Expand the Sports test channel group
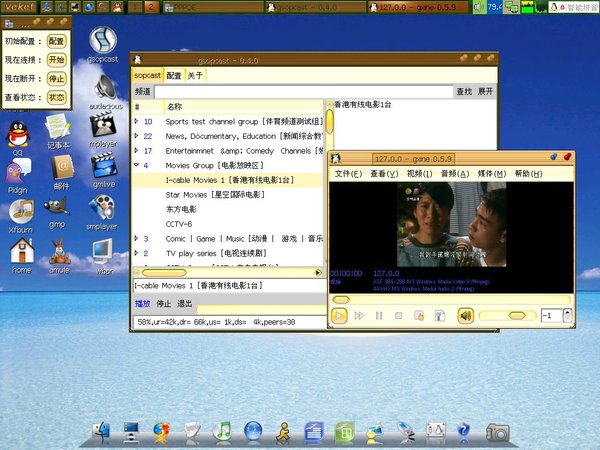 [137, 122]
